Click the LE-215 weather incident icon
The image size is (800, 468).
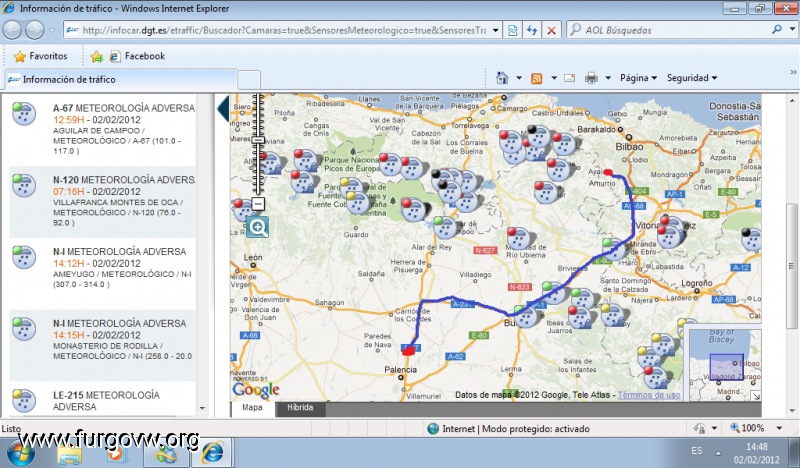24,401
